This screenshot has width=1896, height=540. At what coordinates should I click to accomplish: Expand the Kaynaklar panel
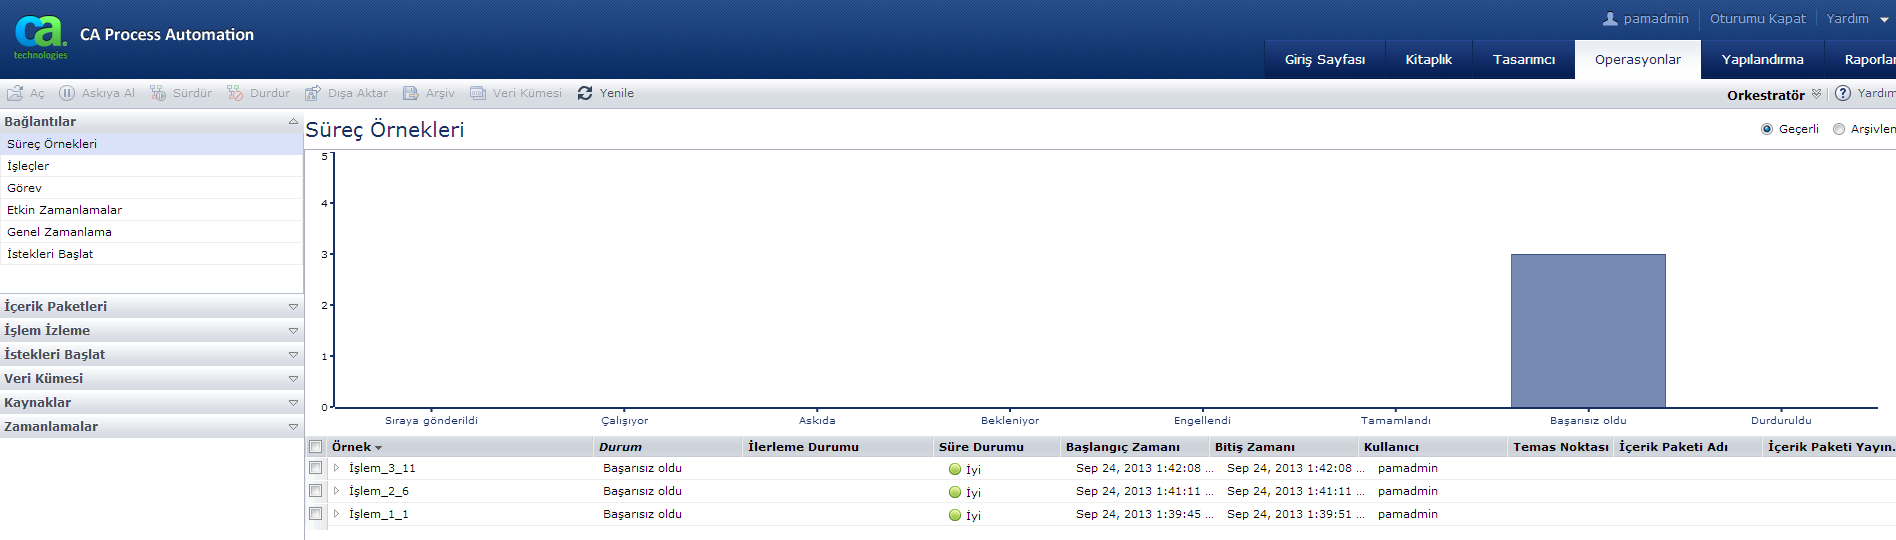tap(293, 403)
